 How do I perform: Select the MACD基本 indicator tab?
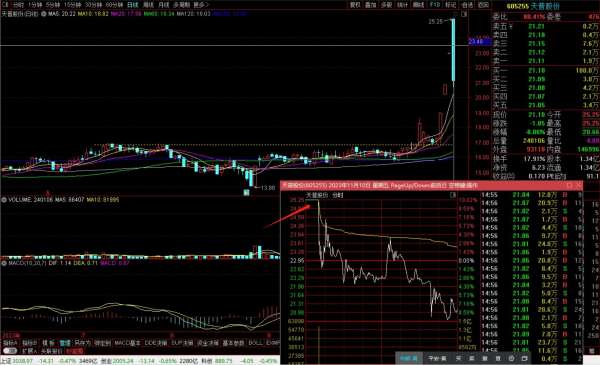point(127,343)
